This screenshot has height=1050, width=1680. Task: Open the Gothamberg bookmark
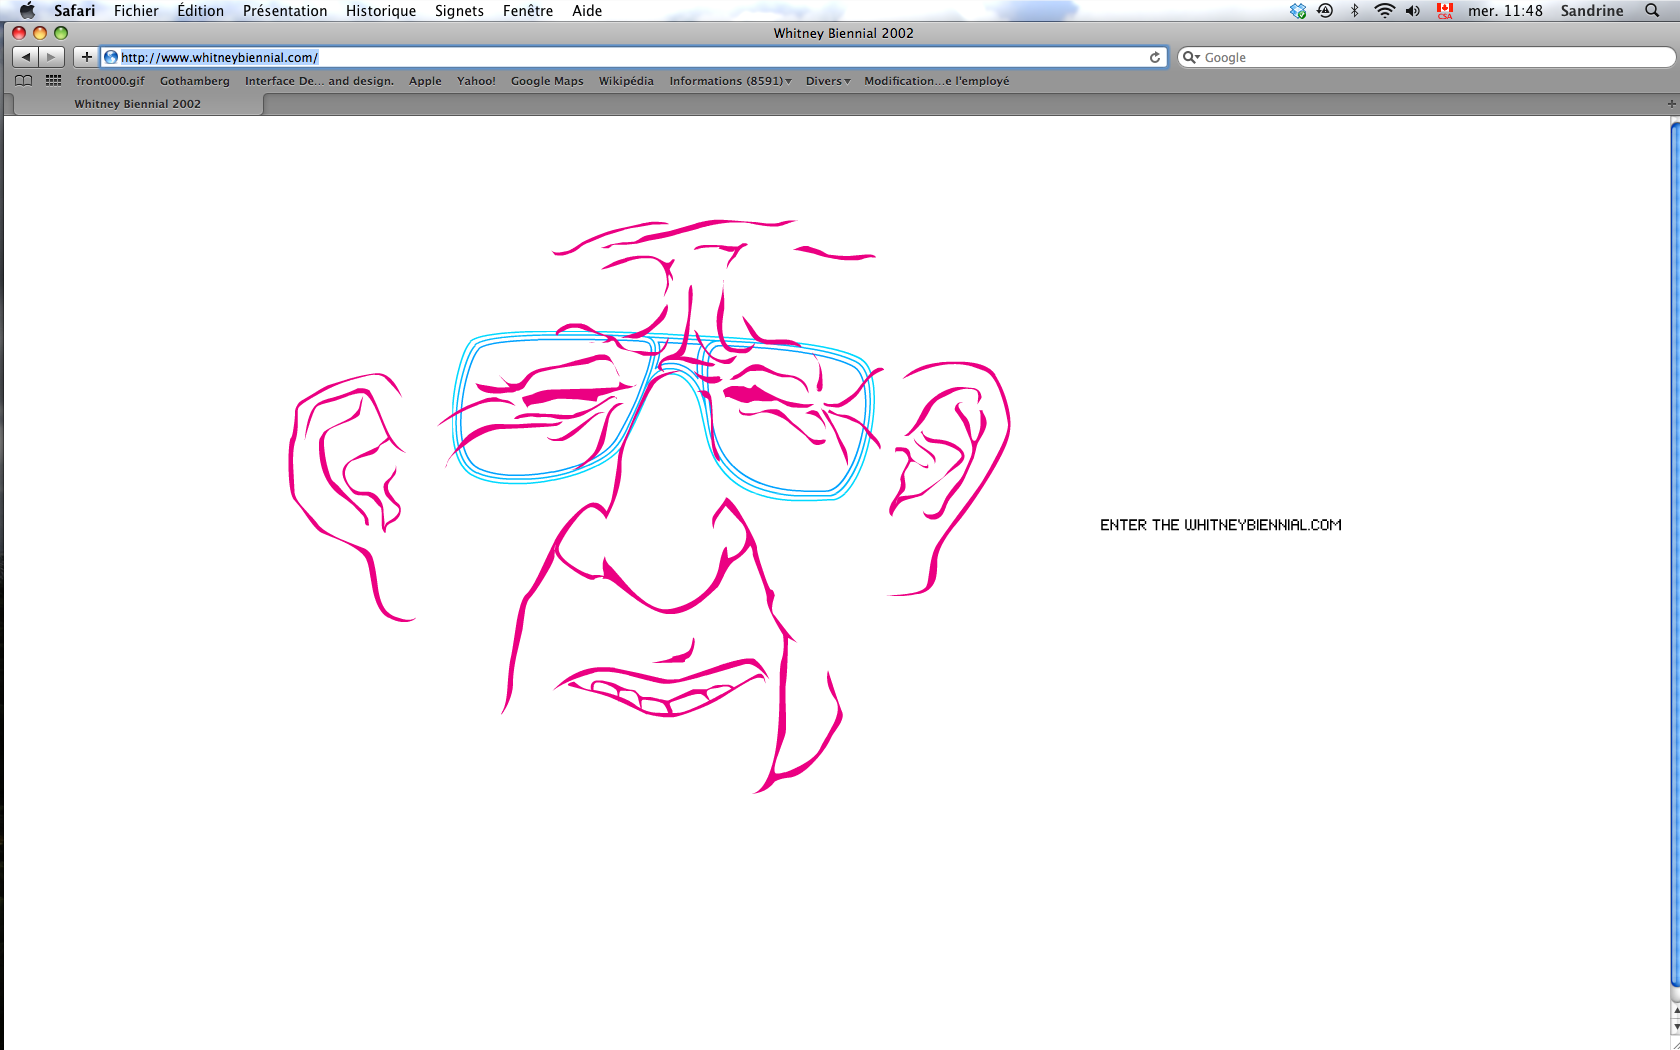(195, 81)
